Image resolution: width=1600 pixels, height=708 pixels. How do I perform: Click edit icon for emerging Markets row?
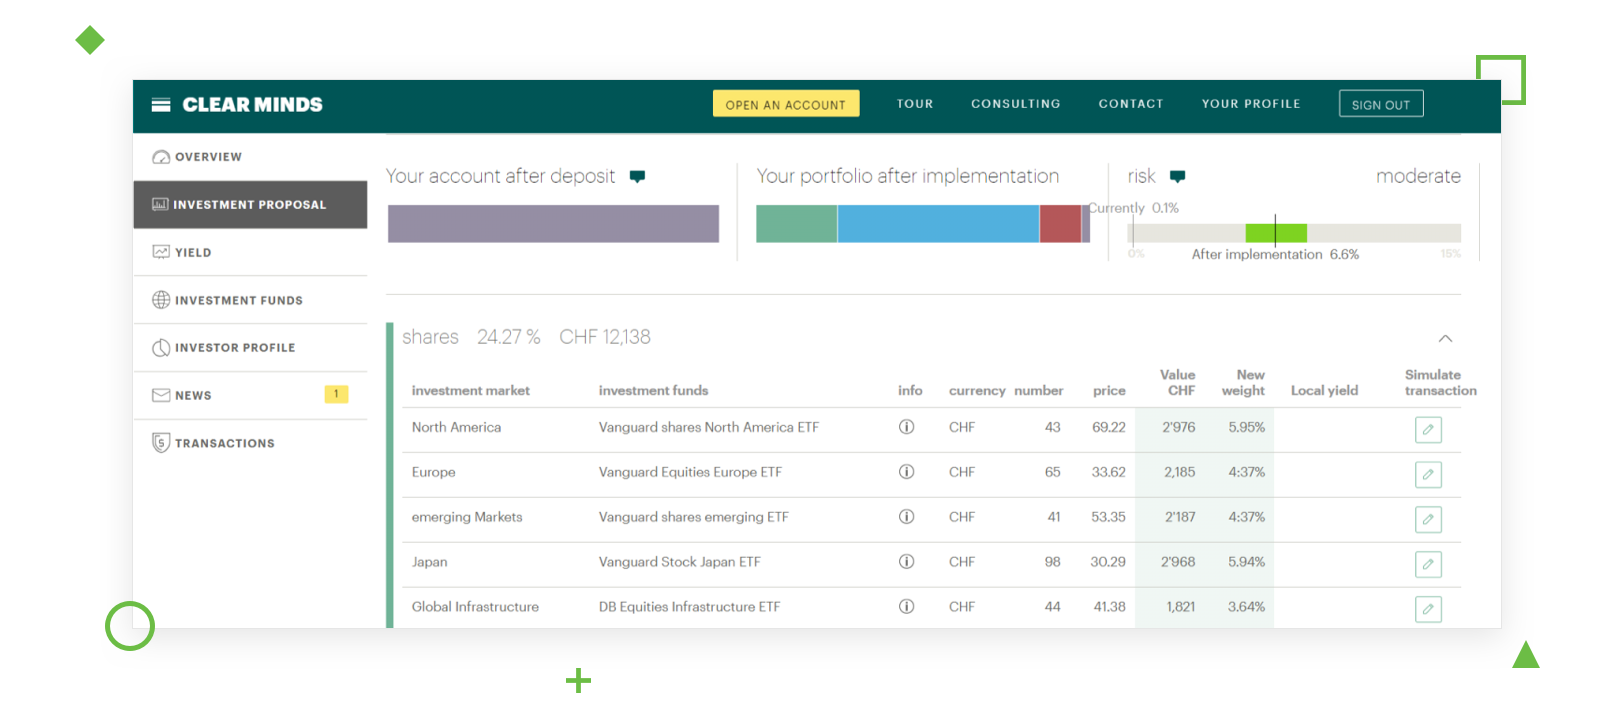(x=1428, y=519)
